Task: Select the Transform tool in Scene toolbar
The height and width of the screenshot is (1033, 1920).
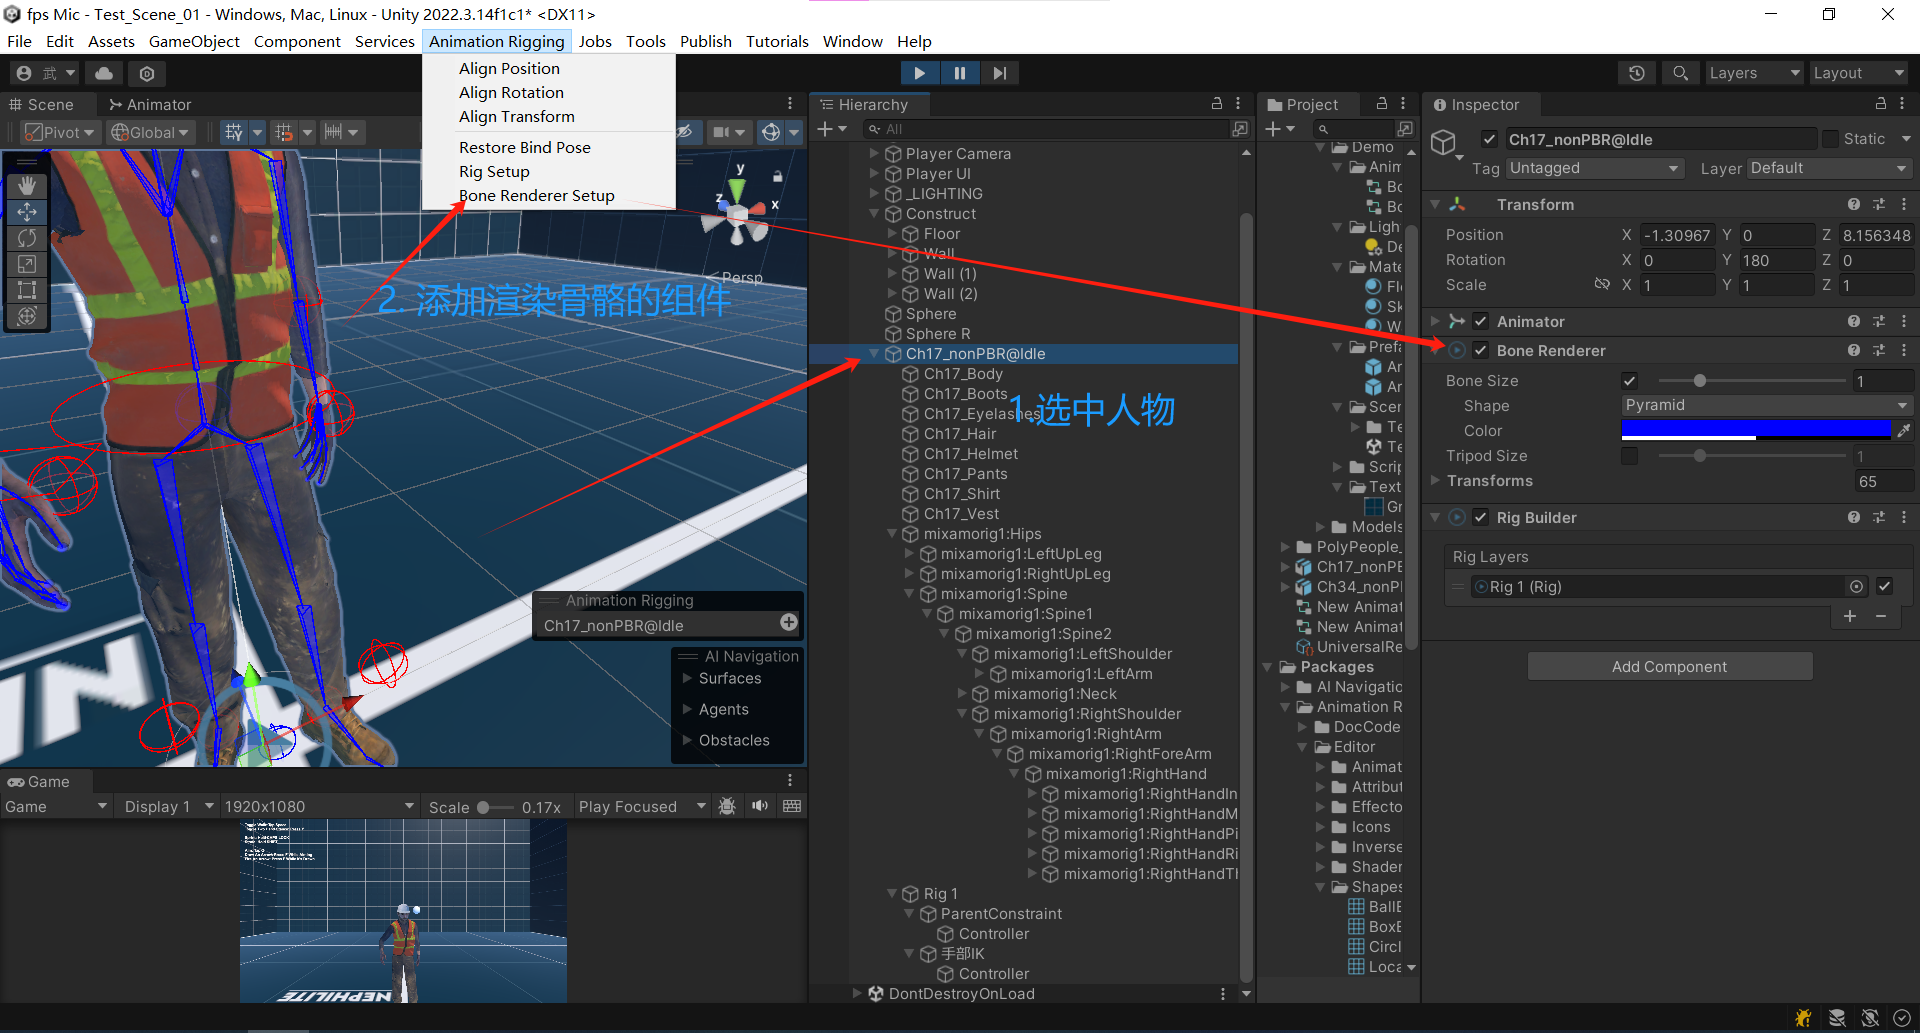Action: click(27, 316)
